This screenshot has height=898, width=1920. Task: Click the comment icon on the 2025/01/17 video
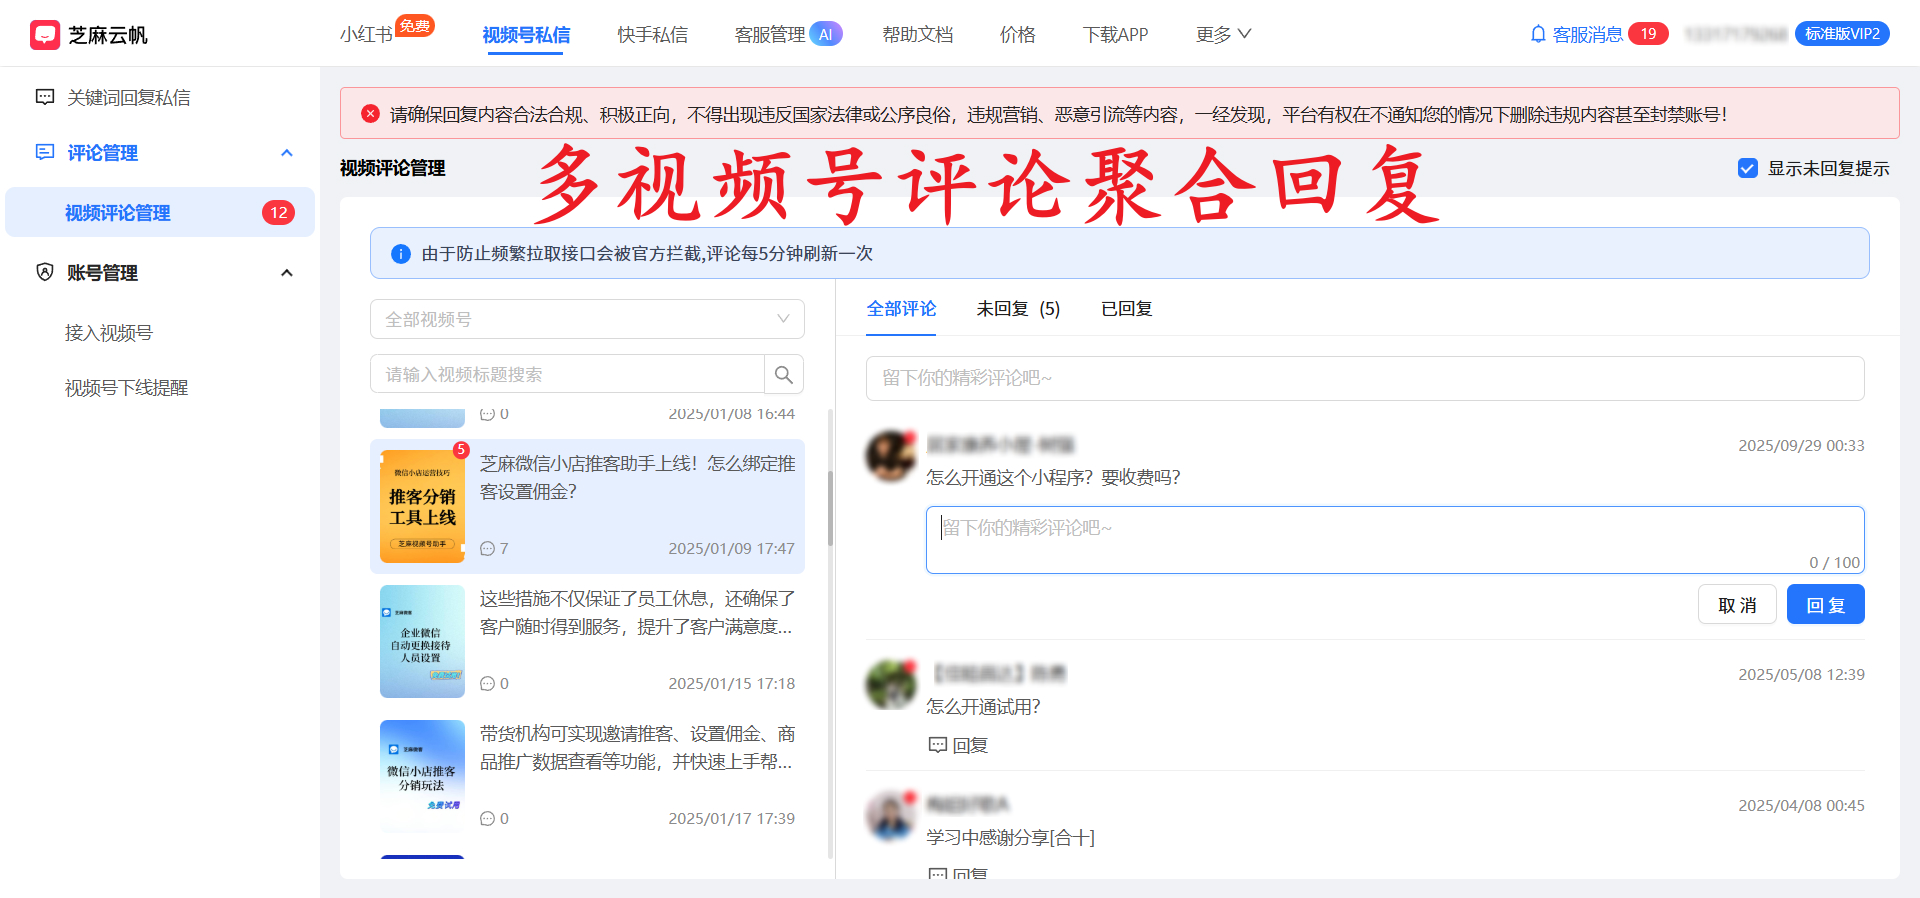tap(487, 818)
